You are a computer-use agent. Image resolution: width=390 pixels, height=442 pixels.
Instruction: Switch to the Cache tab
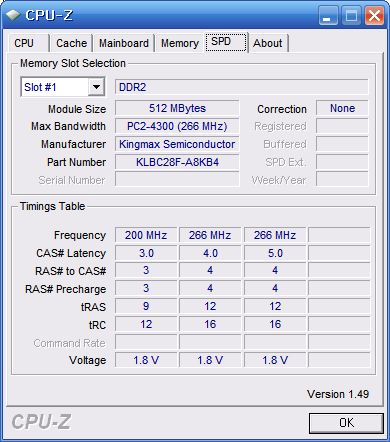point(71,43)
